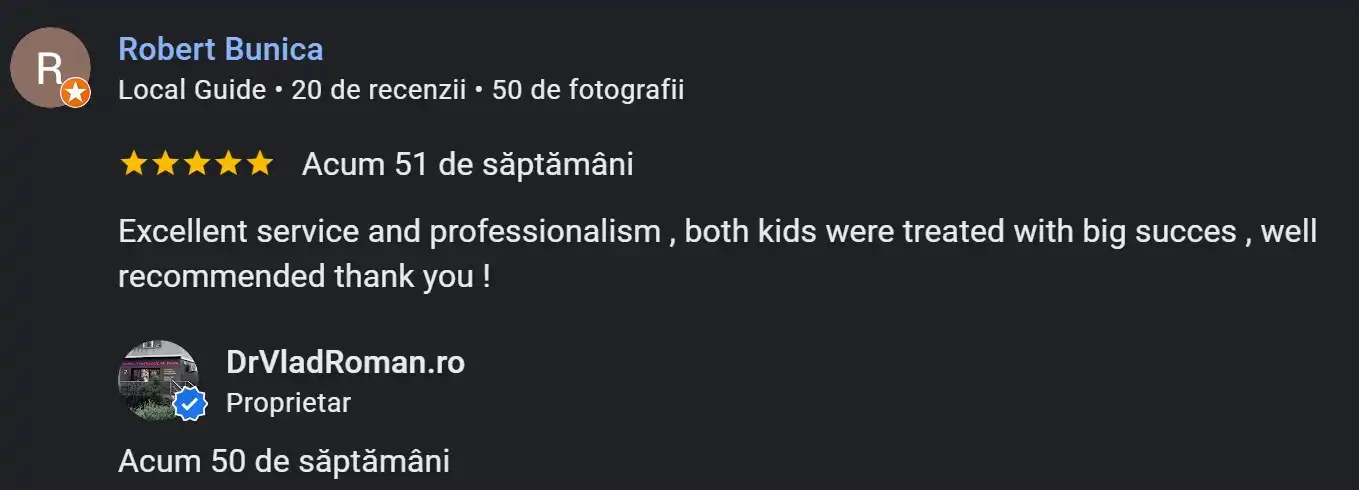Click the fourth yellow rating star
The image size is (1359, 490).
coord(228,164)
